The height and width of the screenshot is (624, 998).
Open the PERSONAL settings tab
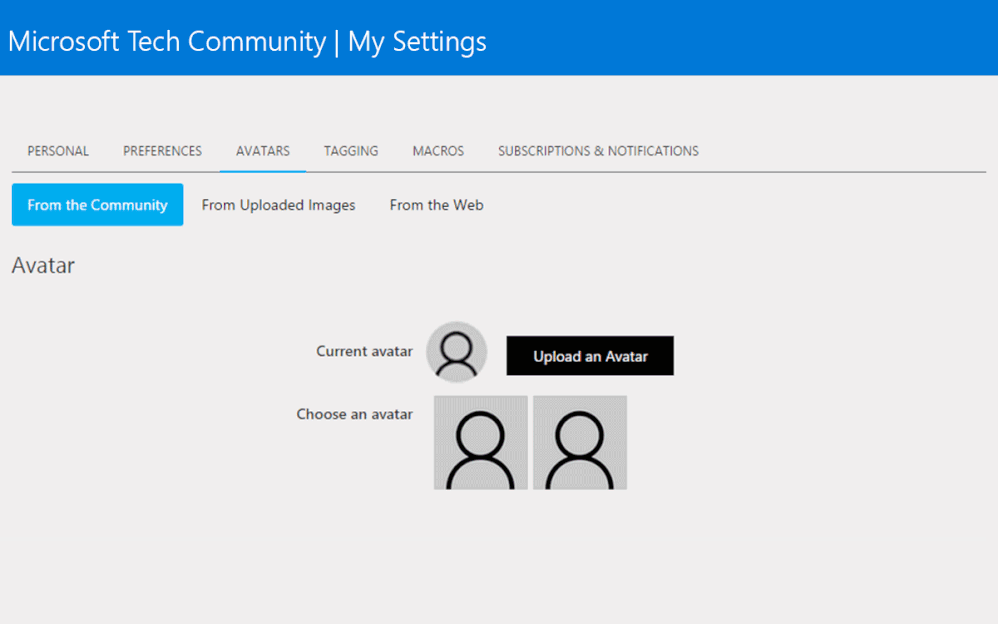click(58, 151)
